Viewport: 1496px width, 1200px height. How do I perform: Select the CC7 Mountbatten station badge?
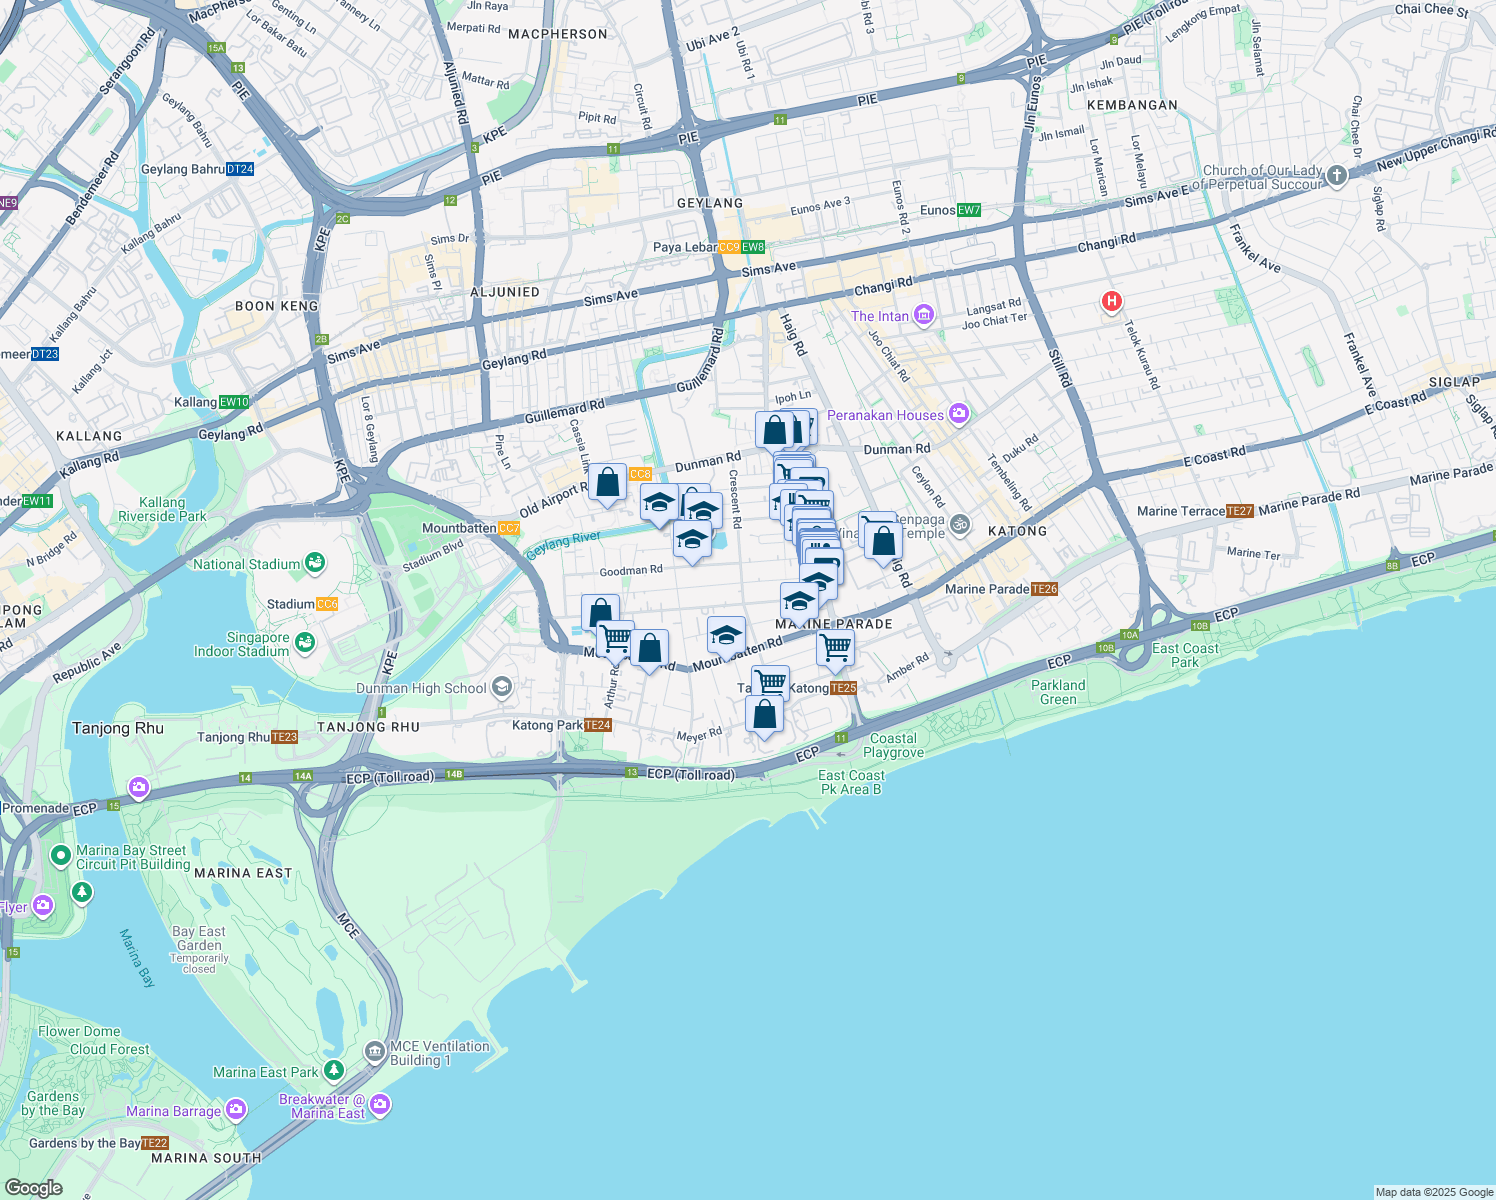(x=509, y=528)
